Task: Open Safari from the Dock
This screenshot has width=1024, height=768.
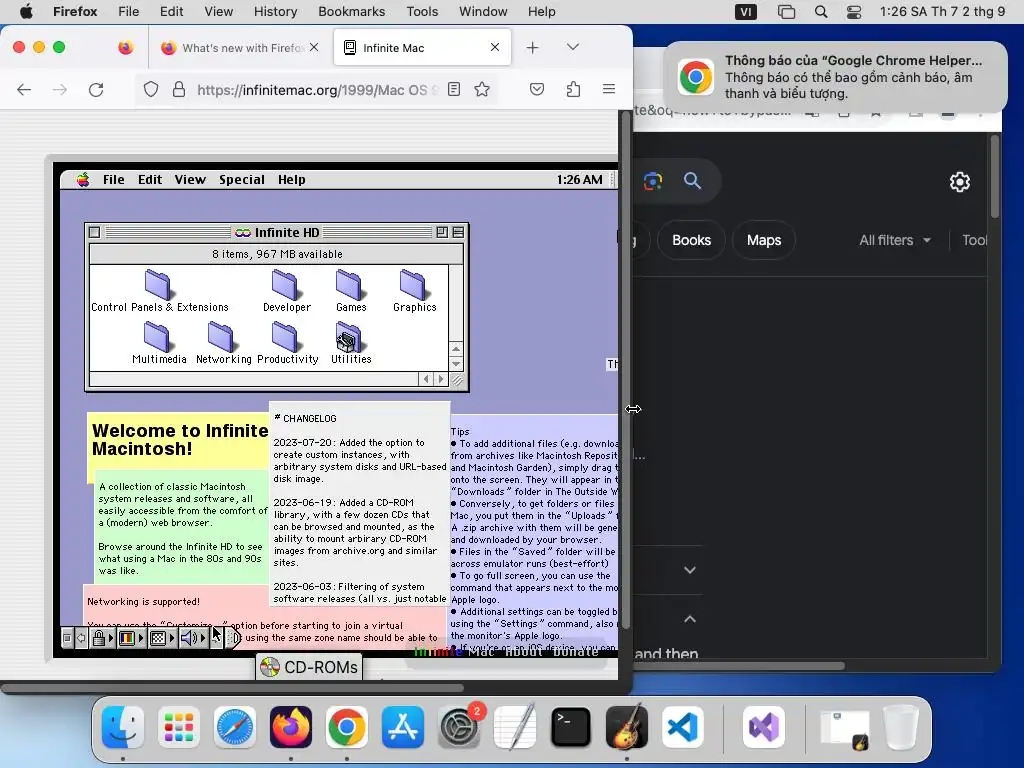Action: click(234, 727)
